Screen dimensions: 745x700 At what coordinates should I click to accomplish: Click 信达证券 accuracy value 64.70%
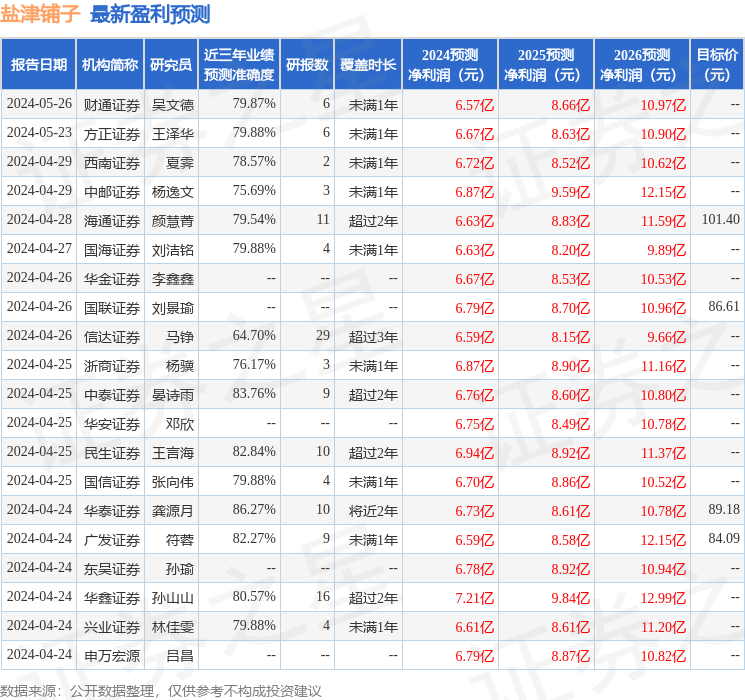pos(254,335)
